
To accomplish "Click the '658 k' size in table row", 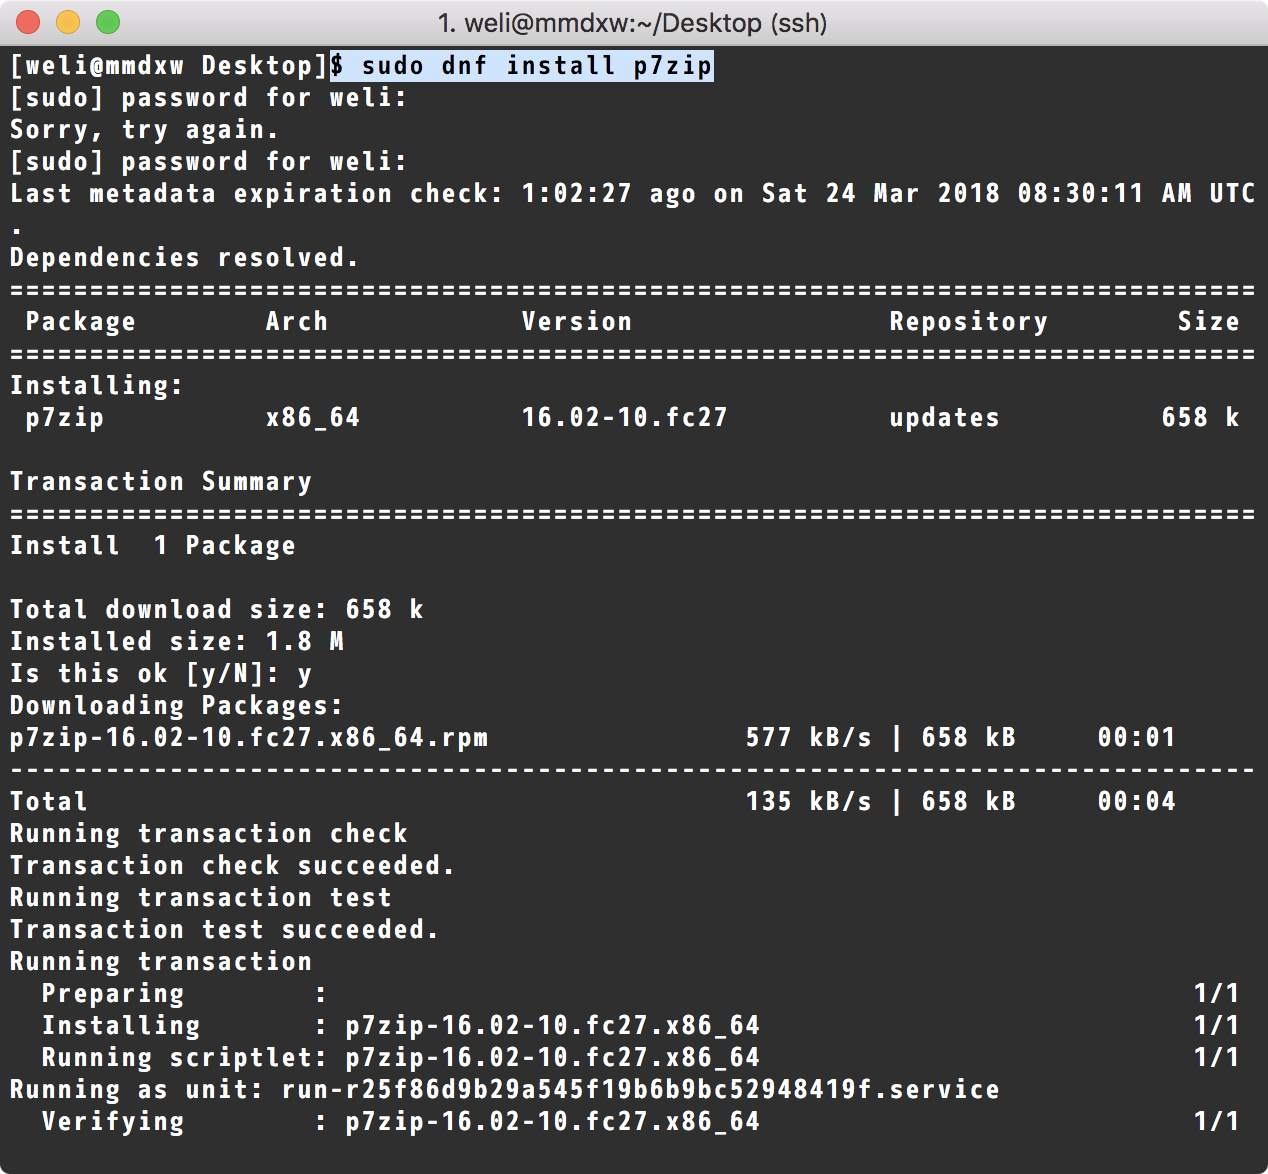I will click(1201, 418).
